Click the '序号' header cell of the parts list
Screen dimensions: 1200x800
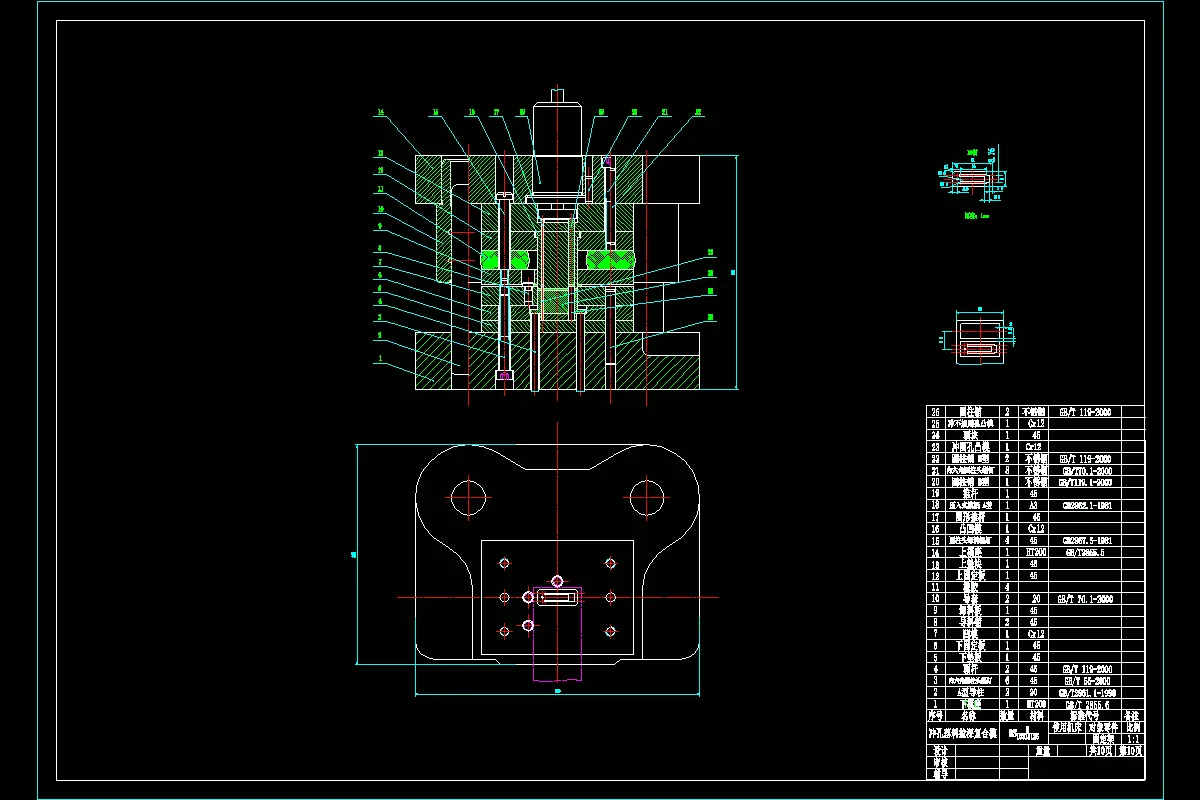click(935, 715)
